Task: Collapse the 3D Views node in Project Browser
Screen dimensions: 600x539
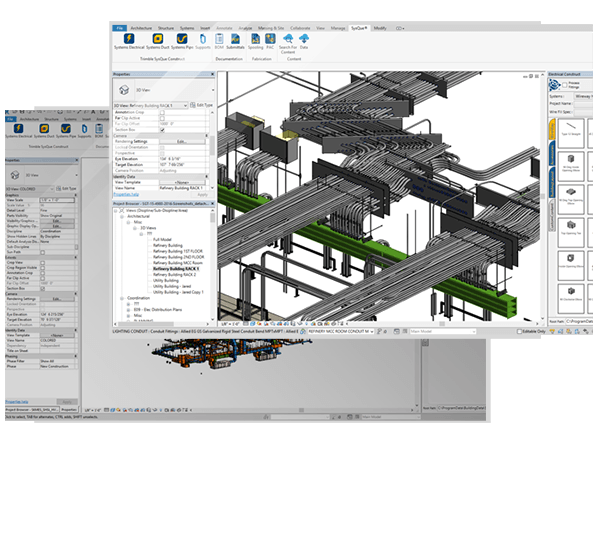Action: pos(135,228)
